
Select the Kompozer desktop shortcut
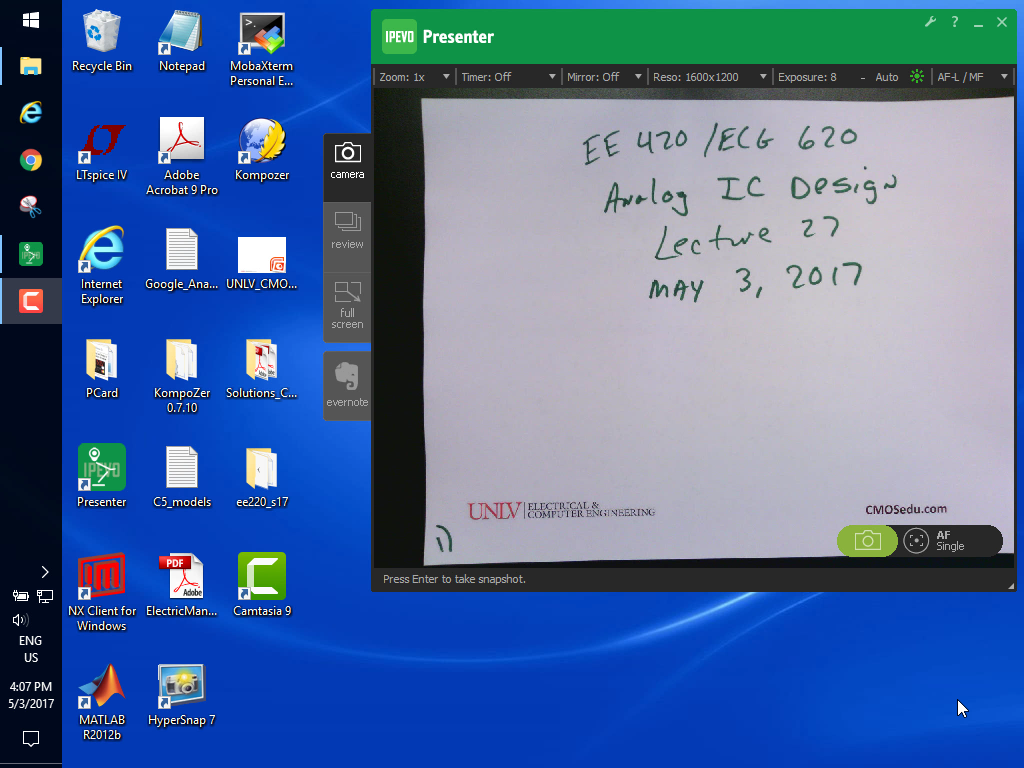[x=261, y=150]
